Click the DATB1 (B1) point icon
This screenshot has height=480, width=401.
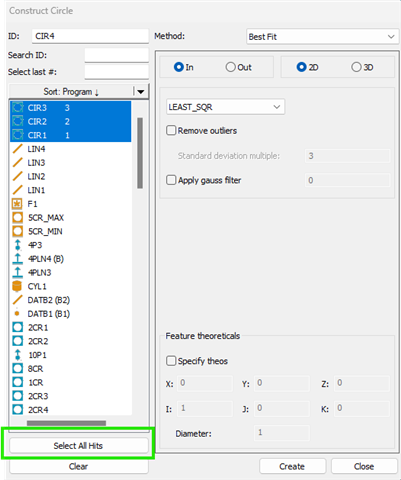[x=17, y=314]
